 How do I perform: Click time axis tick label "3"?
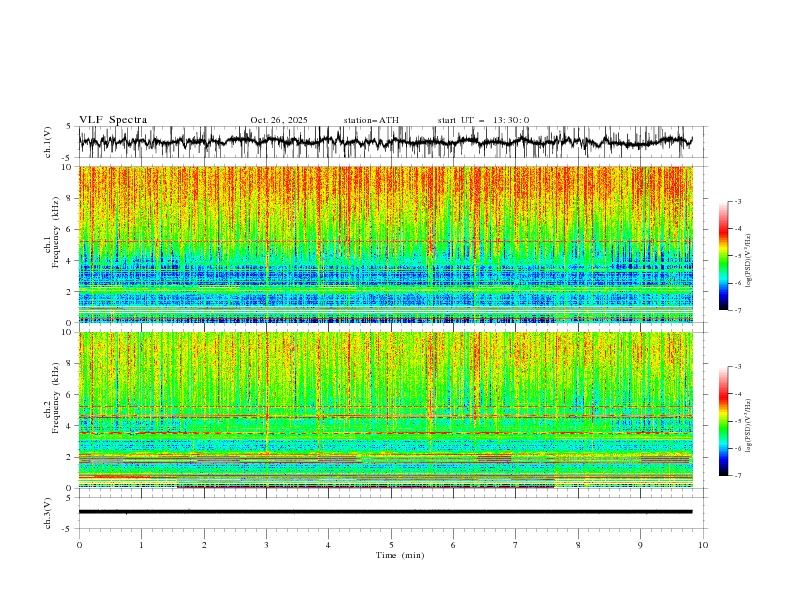click(x=266, y=545)
